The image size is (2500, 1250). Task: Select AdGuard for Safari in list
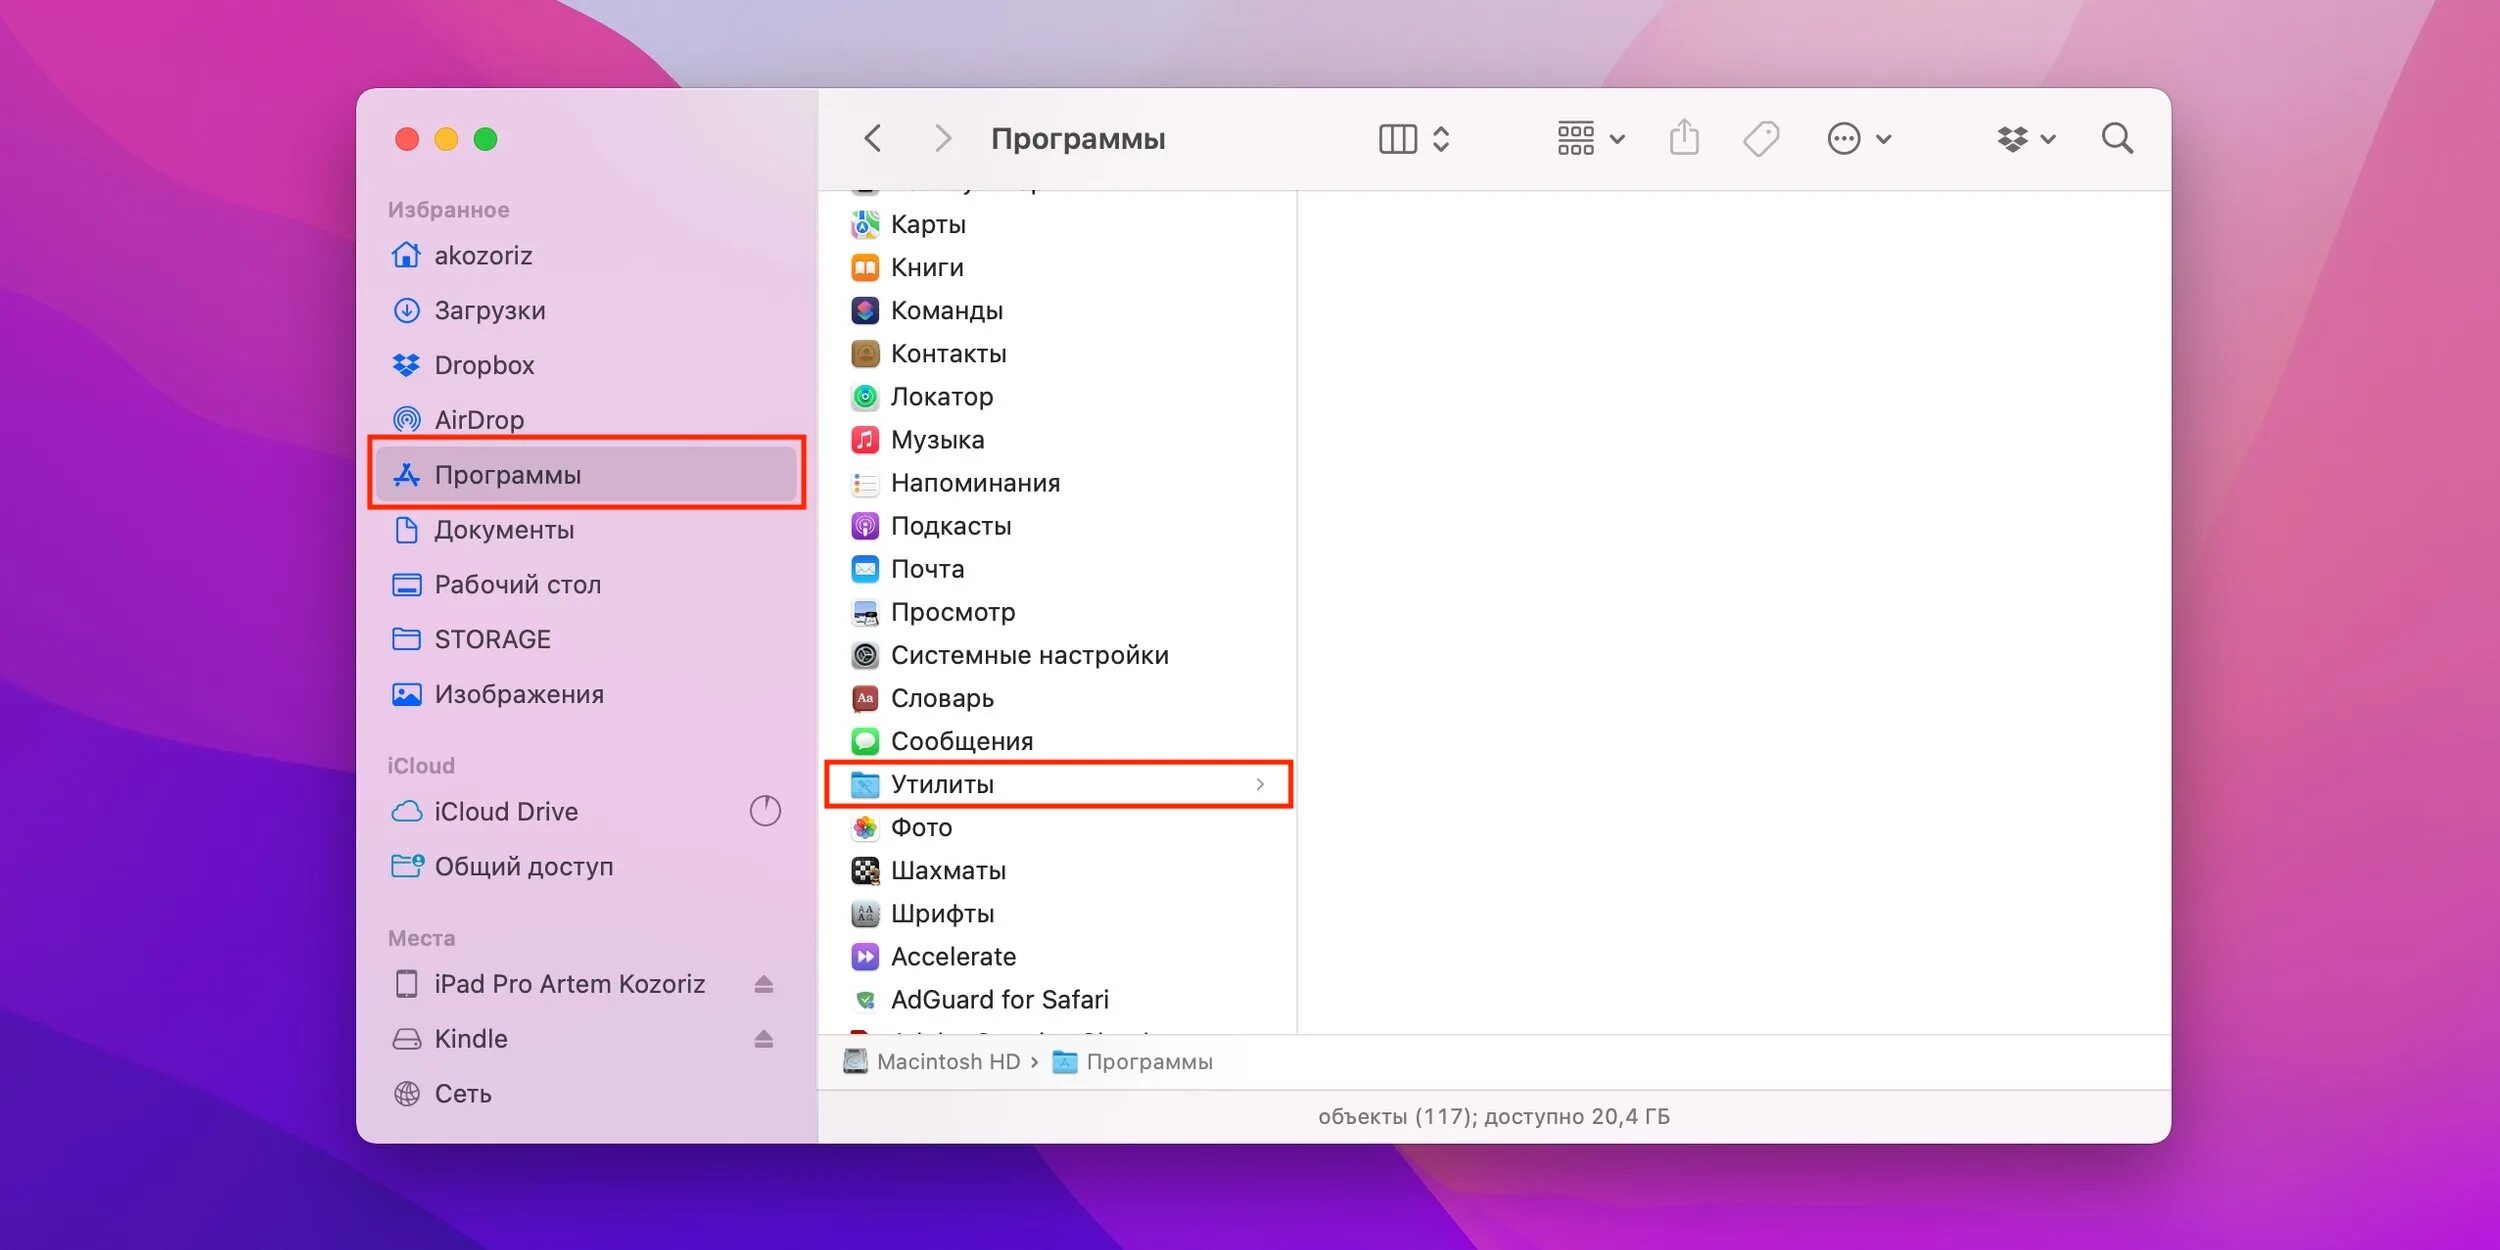(x=998, y=999)
